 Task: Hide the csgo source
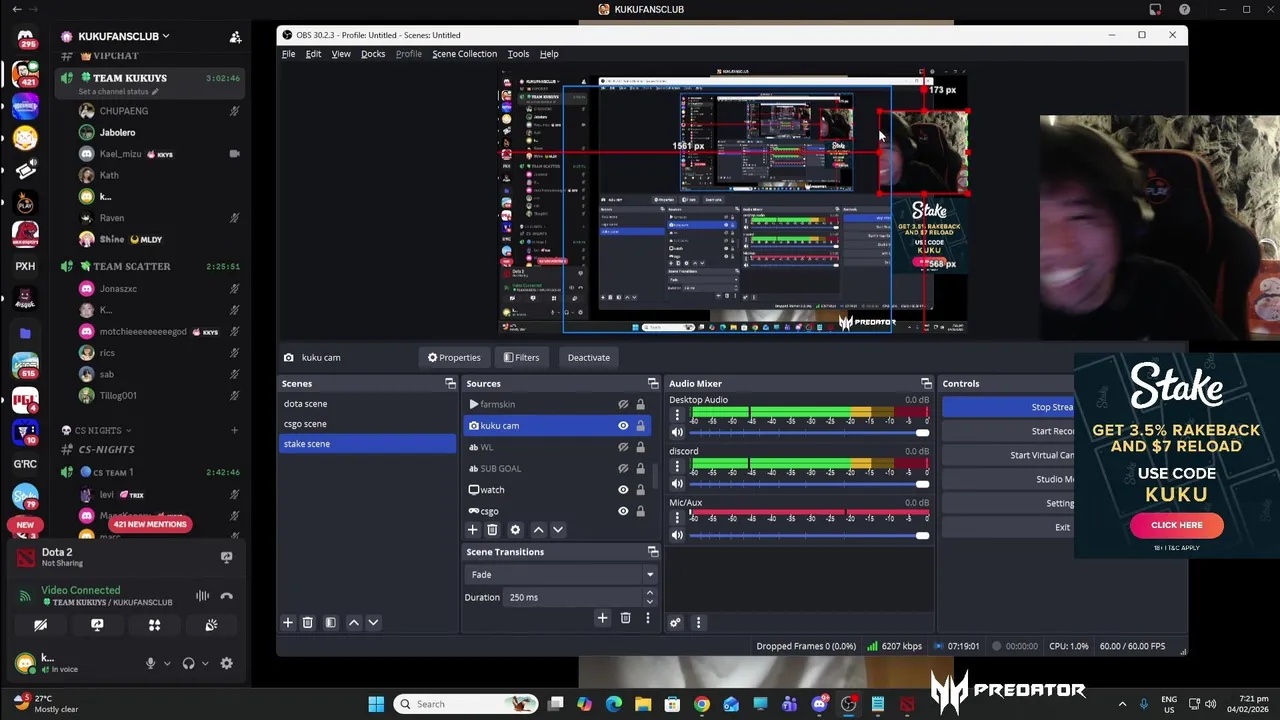point(623,511)
